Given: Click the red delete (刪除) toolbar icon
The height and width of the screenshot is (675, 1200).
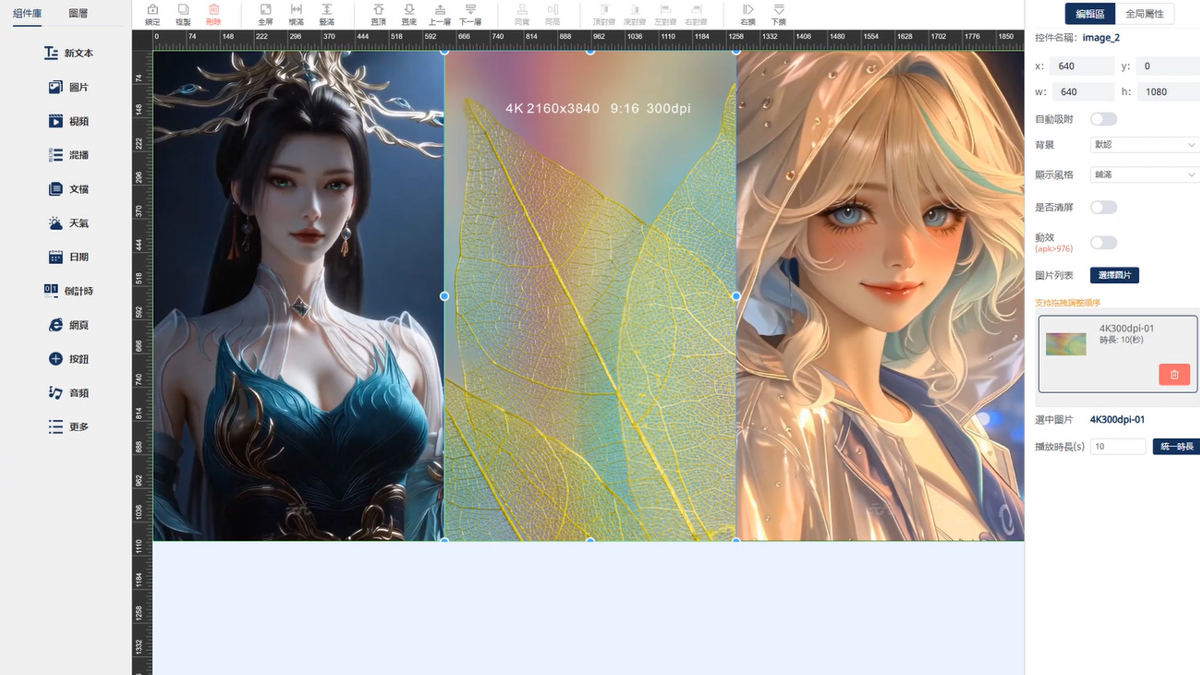Looking at the screenshot, I should coord(213,13).
